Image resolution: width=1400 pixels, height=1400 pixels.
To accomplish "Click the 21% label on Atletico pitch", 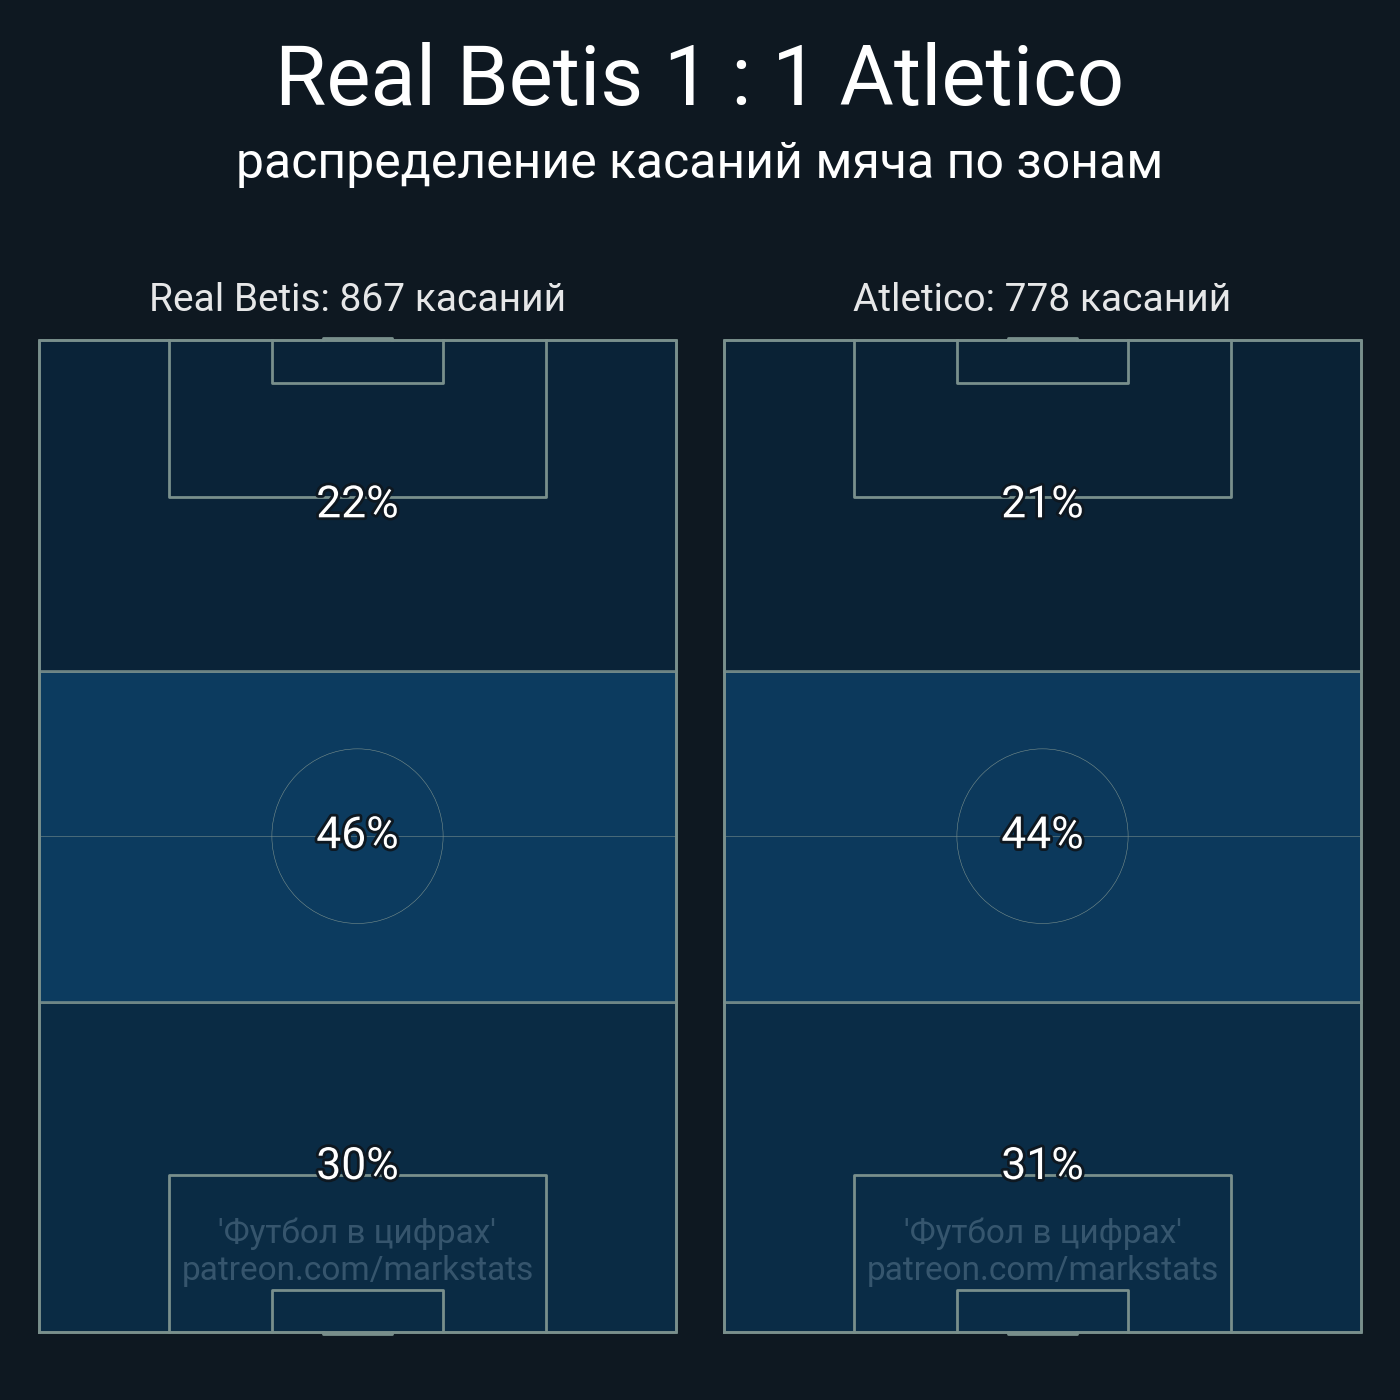I will point(1042,502).
